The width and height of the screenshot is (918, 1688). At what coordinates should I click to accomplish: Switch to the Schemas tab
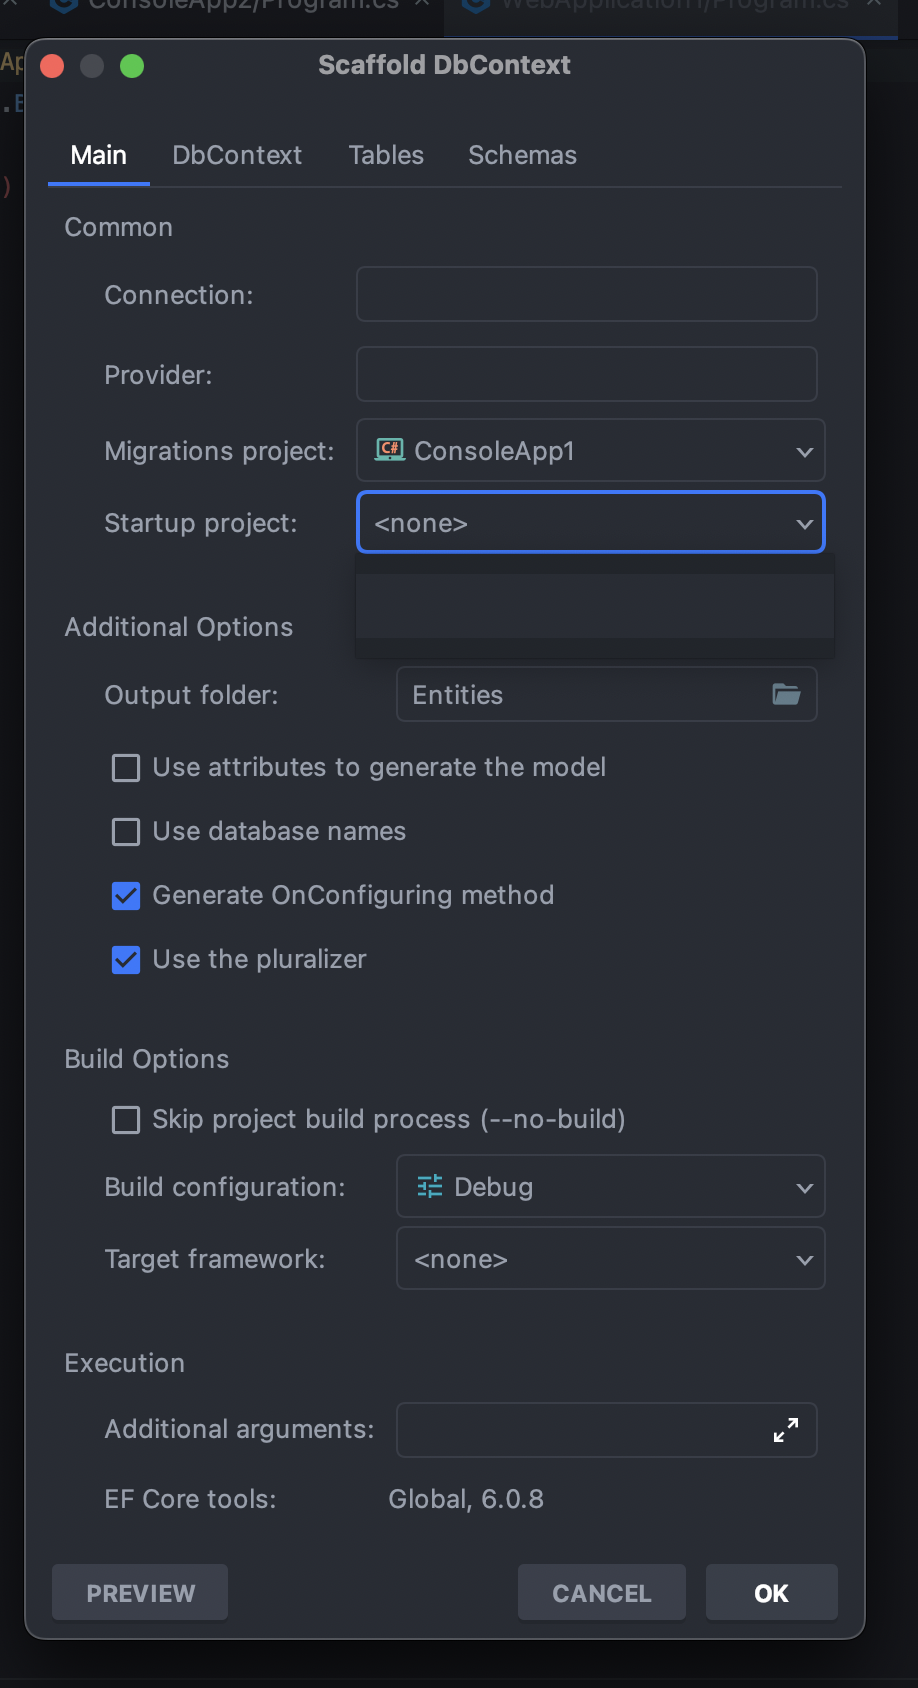(x=522, y=155)
